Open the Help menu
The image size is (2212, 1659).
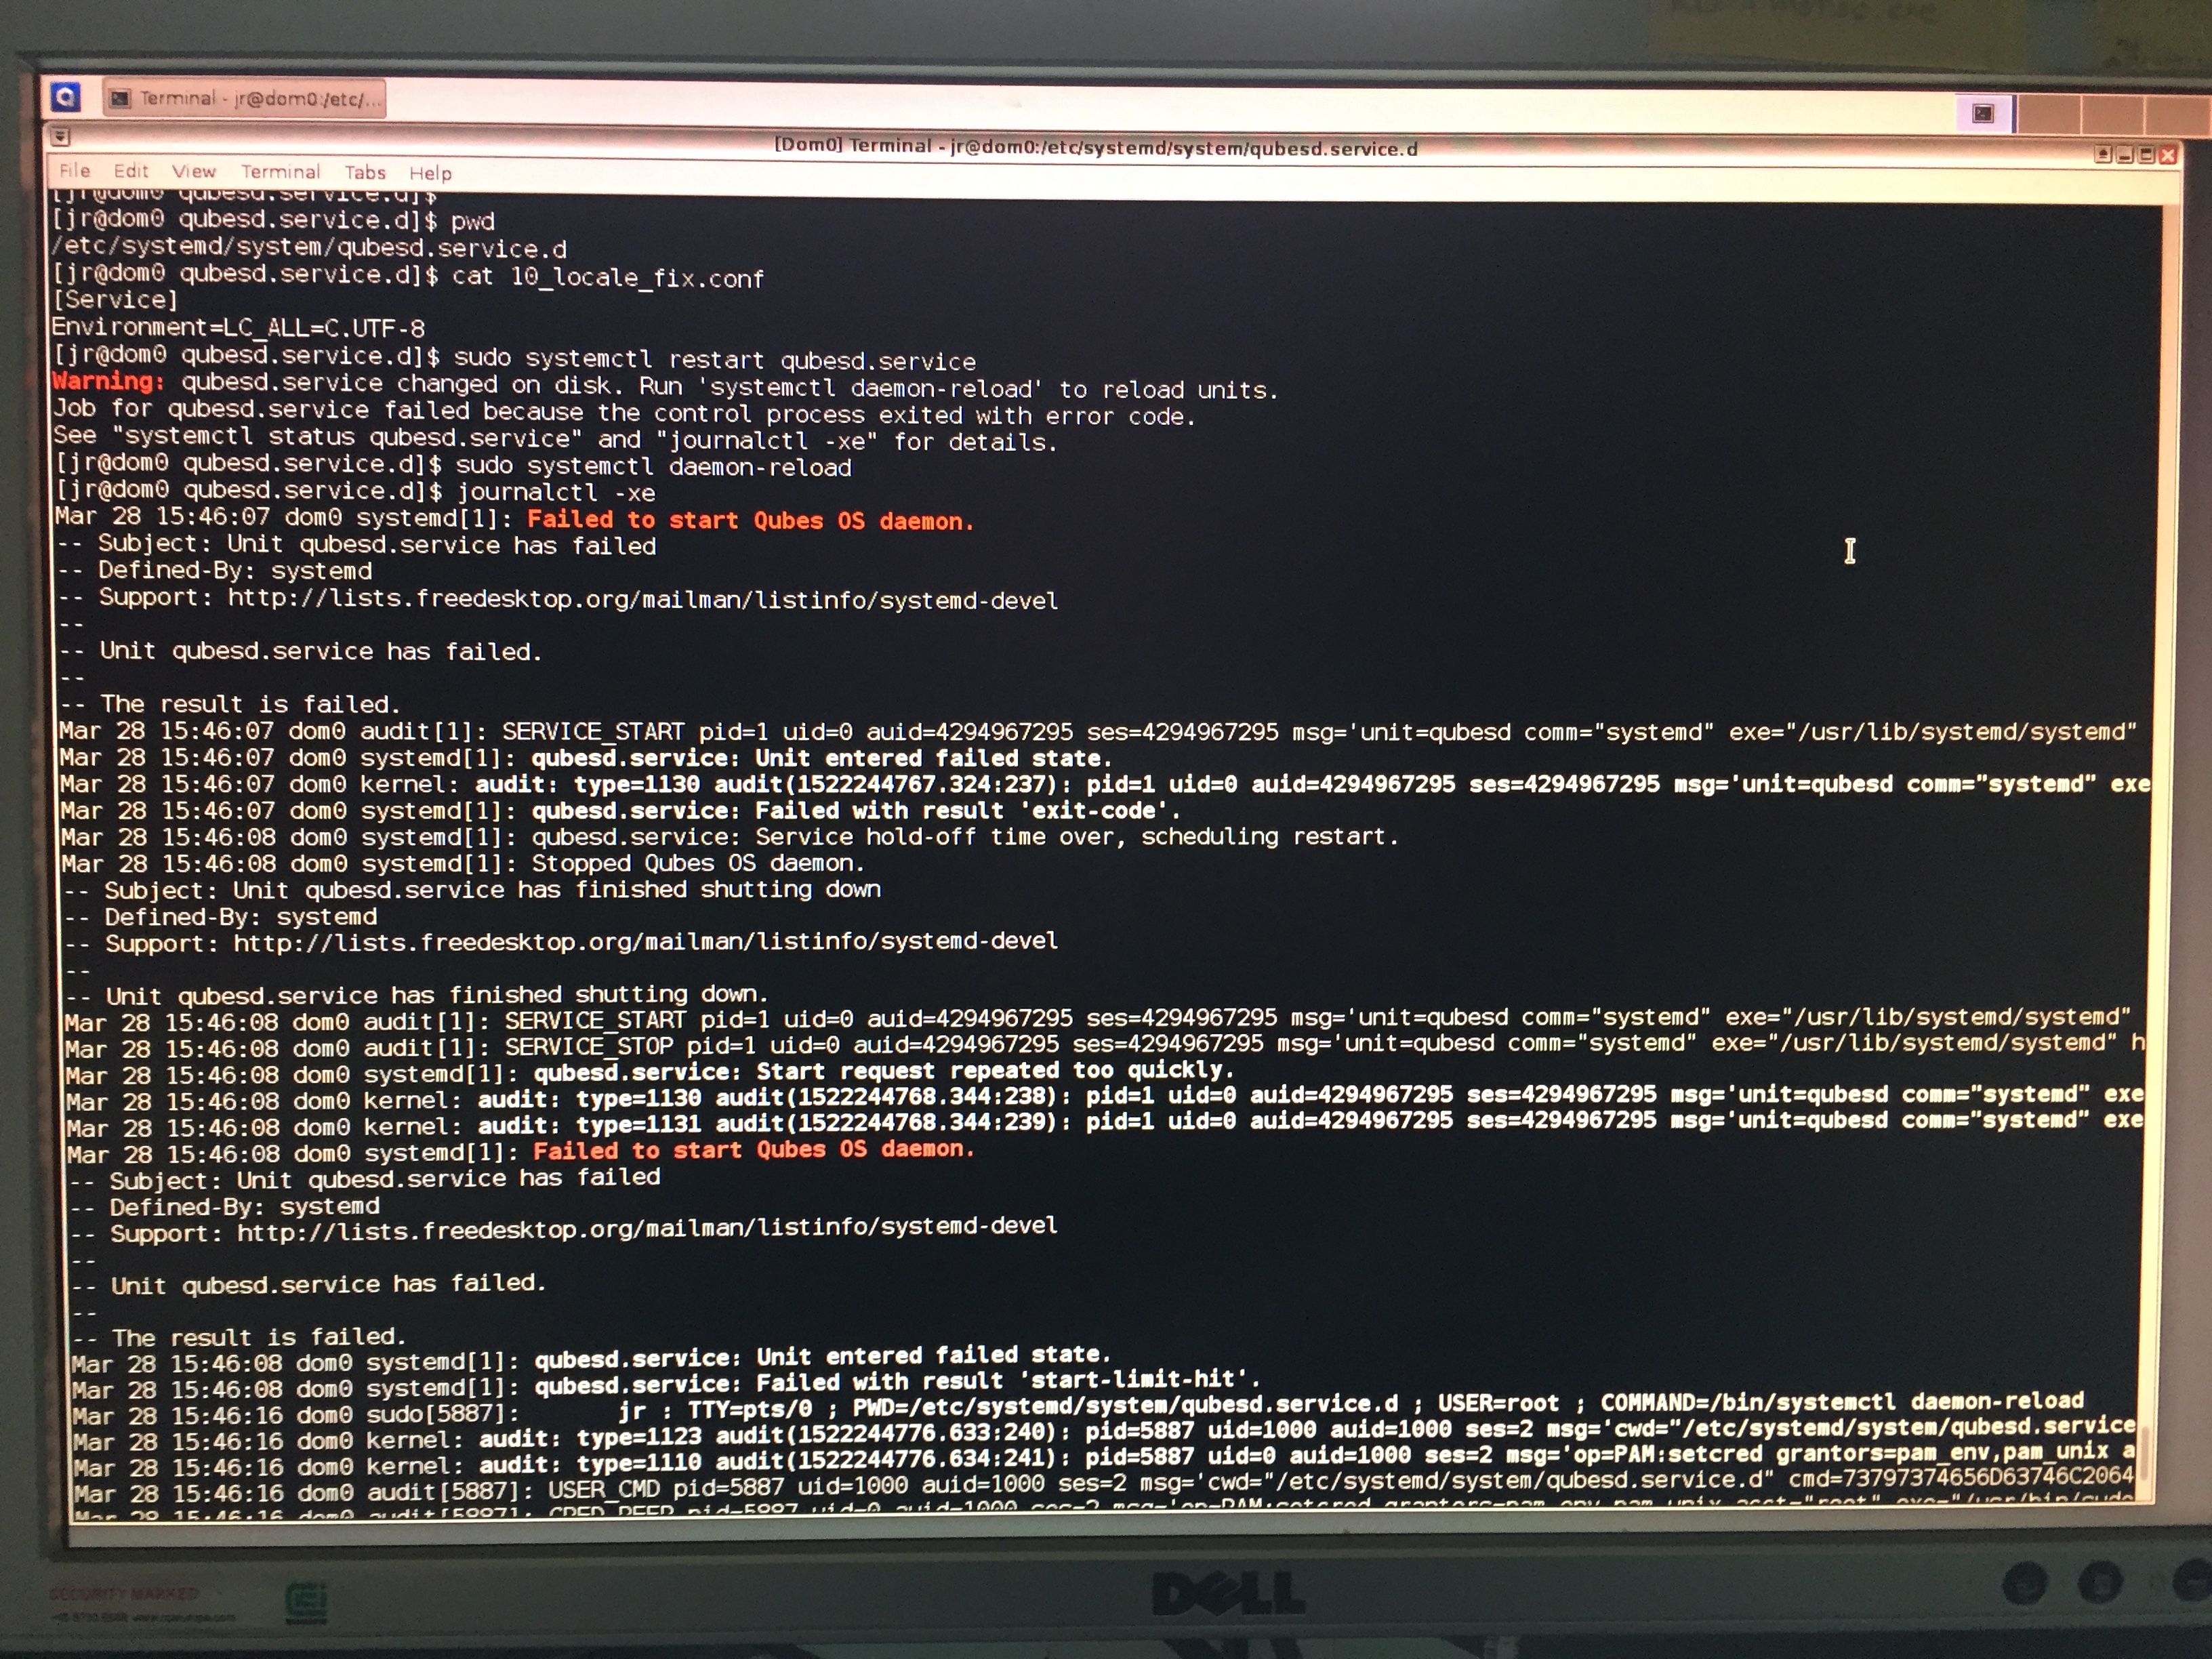(430, 174)
